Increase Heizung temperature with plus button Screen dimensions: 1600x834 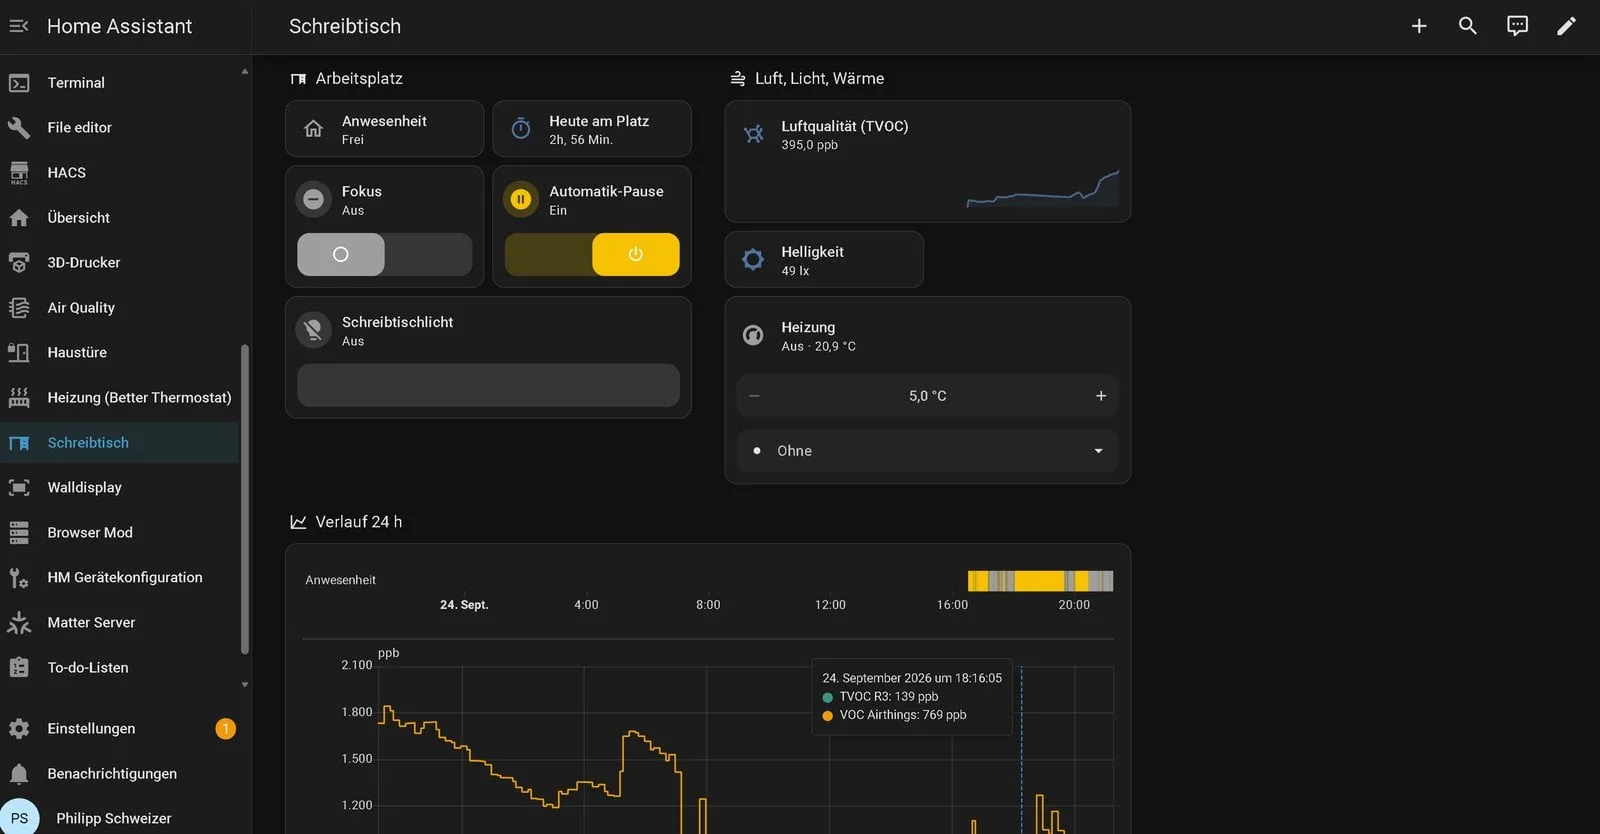1100,396
